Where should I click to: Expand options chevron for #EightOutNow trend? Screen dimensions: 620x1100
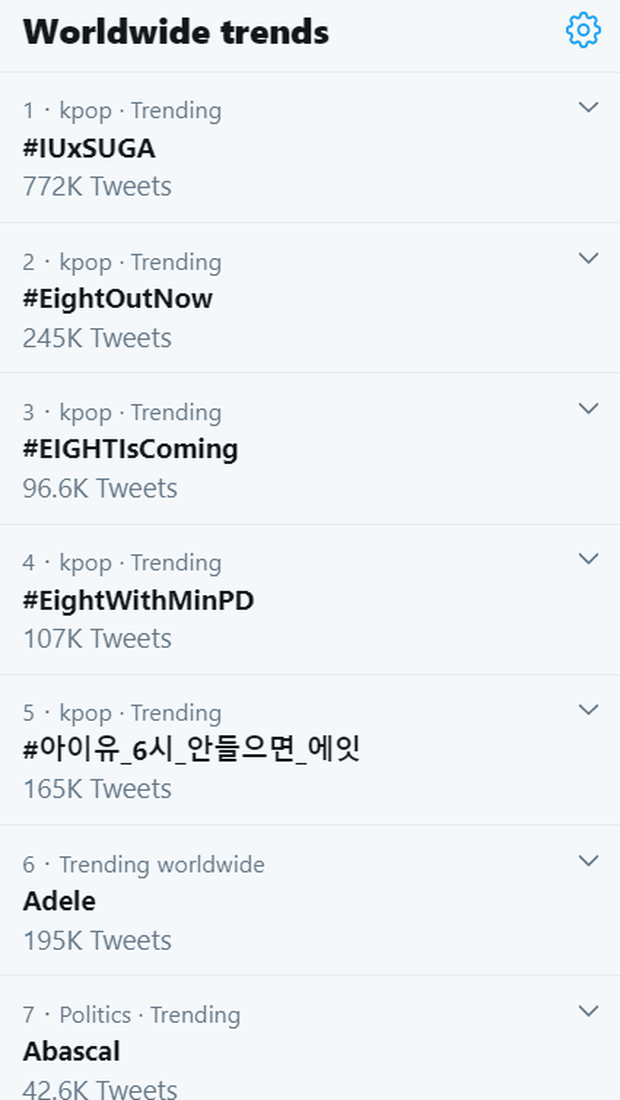pyautogui.click(x=589, y=258)
